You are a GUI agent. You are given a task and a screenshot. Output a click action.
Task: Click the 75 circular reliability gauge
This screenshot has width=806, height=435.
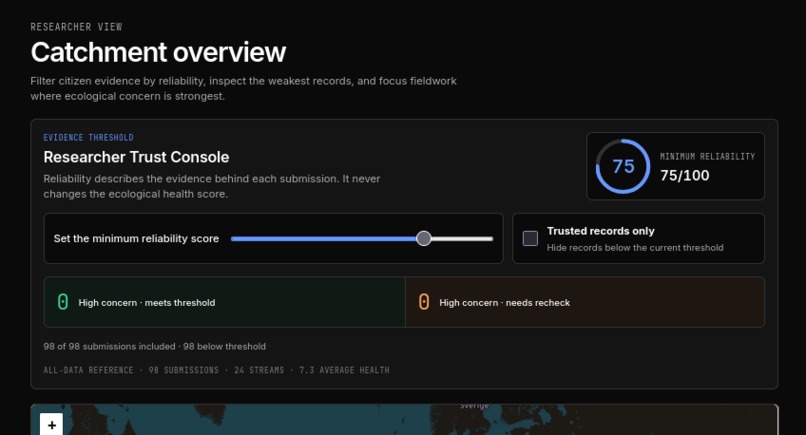pos(622,166)
